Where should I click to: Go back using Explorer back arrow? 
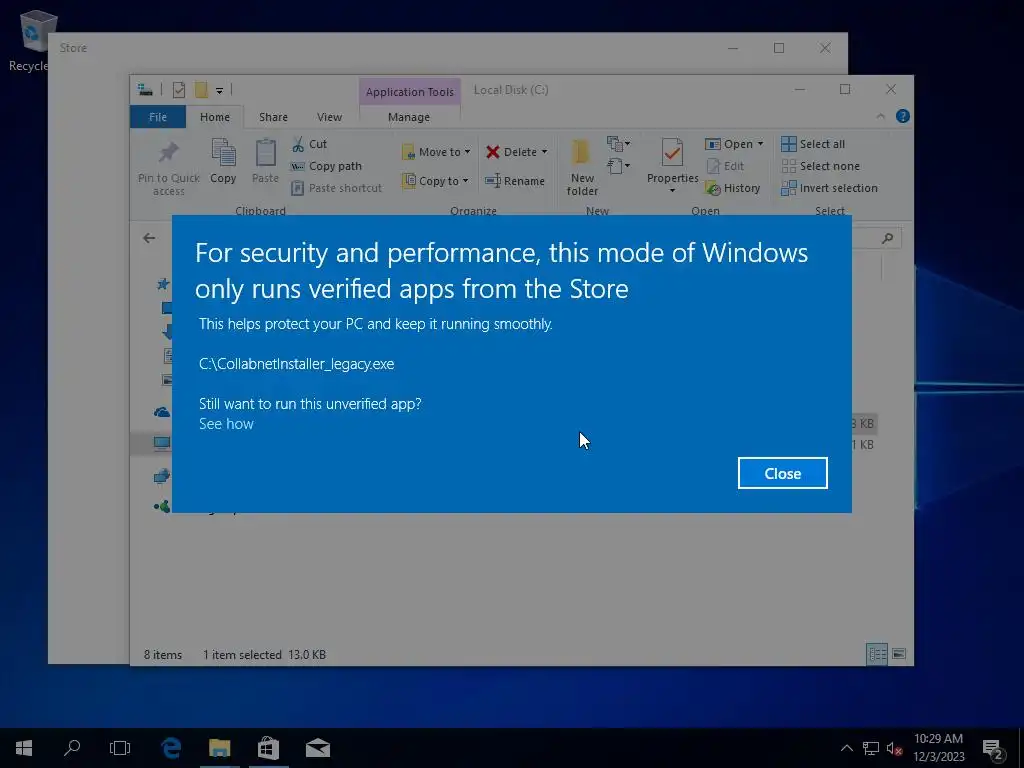(149, 238)
